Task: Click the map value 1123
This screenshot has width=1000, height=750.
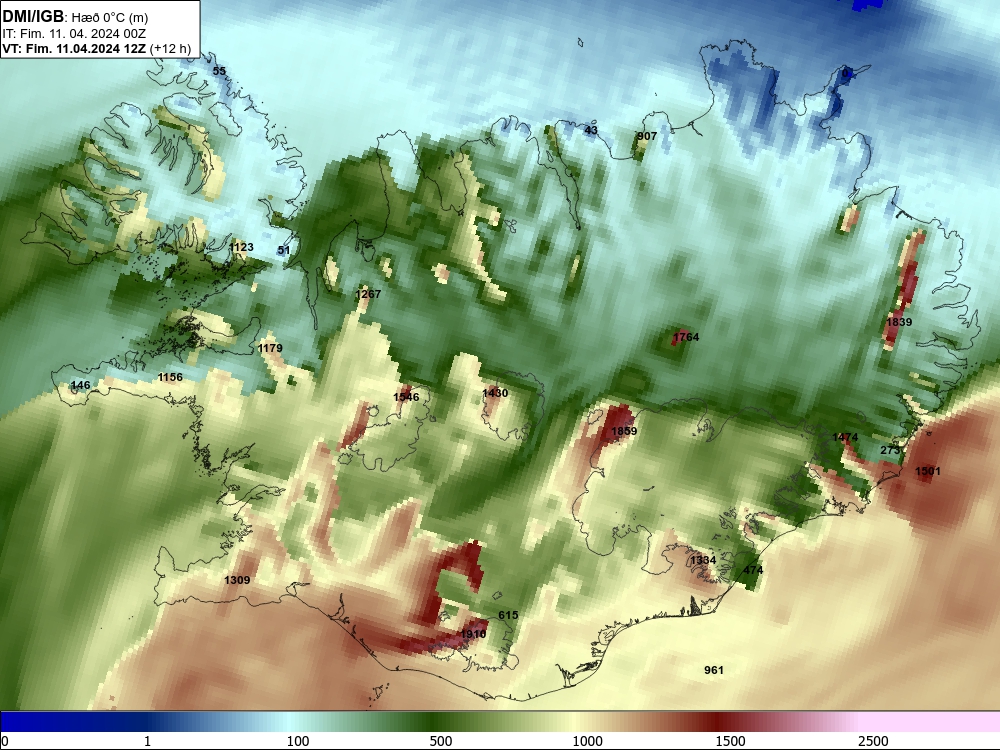Action: point(241,247)
